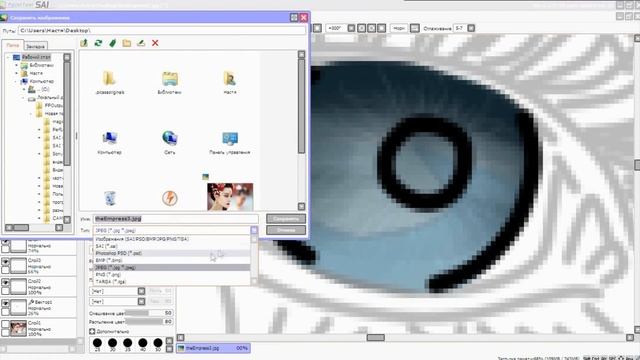The image size is (640, 360).
Task: Click the green bookmark tag icon
Action: [113, 43]
